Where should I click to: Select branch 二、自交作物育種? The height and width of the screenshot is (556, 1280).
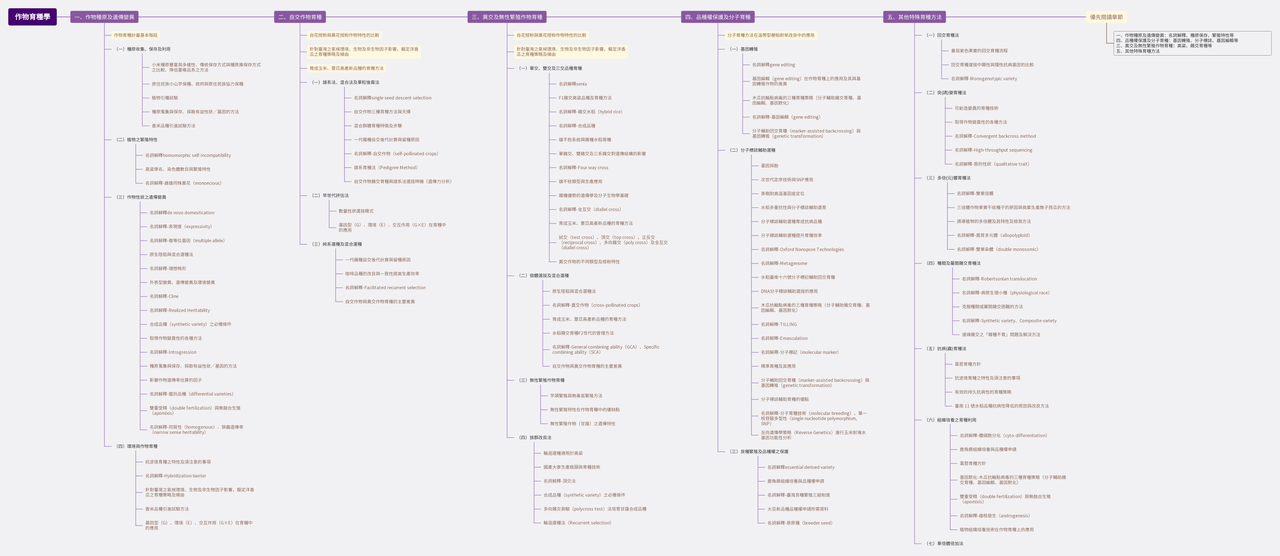point(300,17)
